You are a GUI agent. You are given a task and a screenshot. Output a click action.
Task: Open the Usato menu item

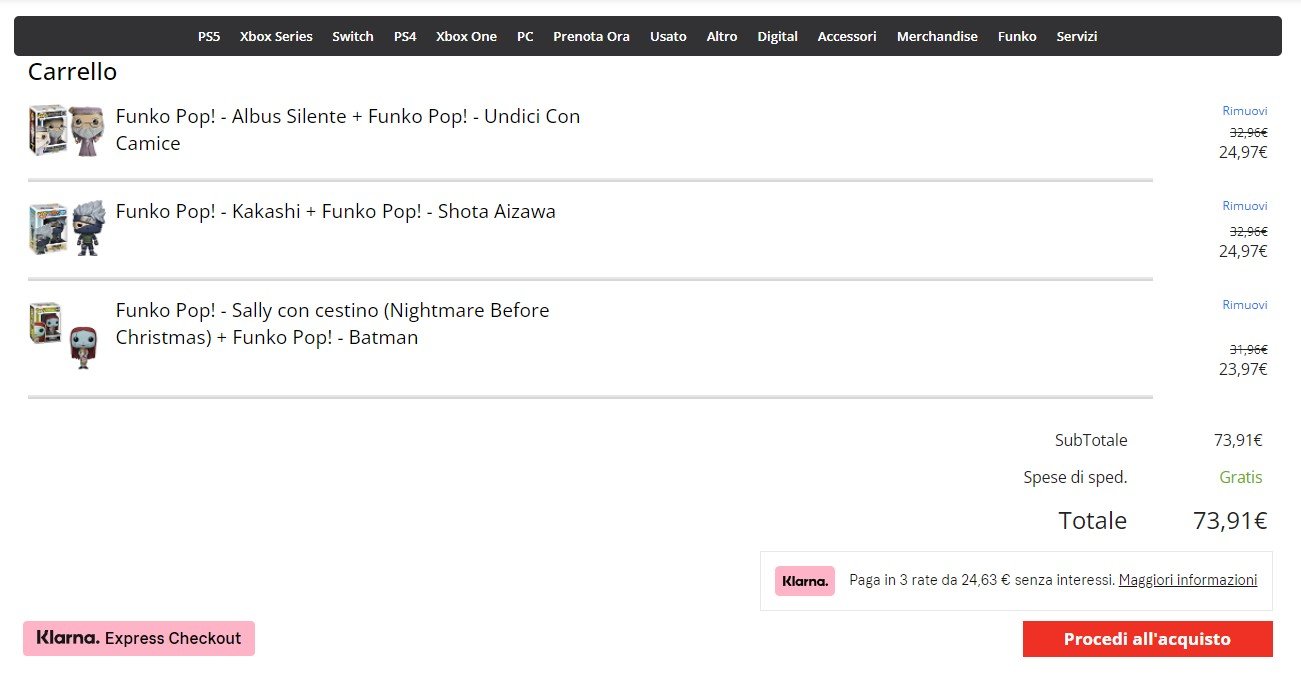[668, 36]
